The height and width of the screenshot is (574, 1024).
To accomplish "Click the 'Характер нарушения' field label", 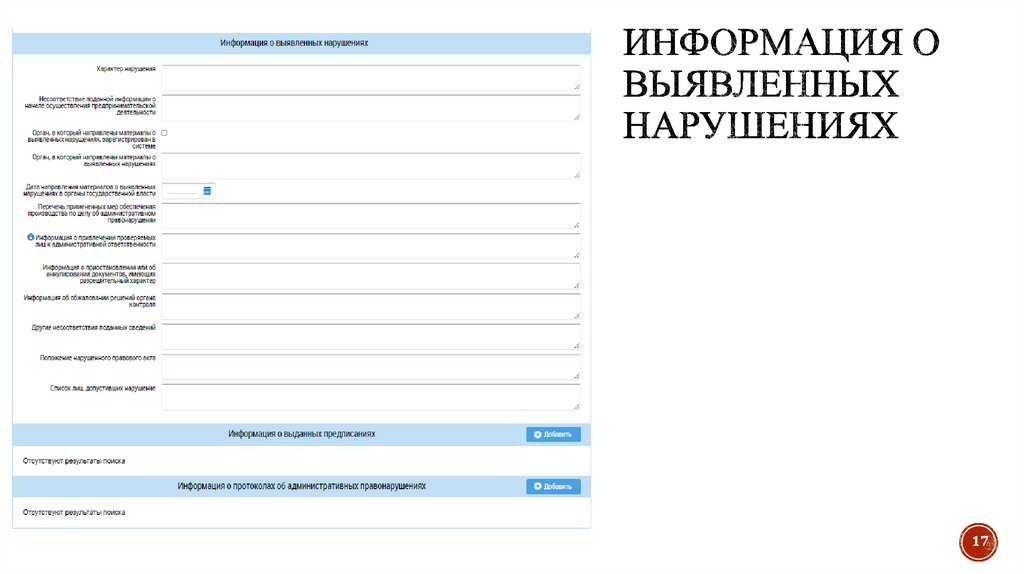I will point(126,69).
